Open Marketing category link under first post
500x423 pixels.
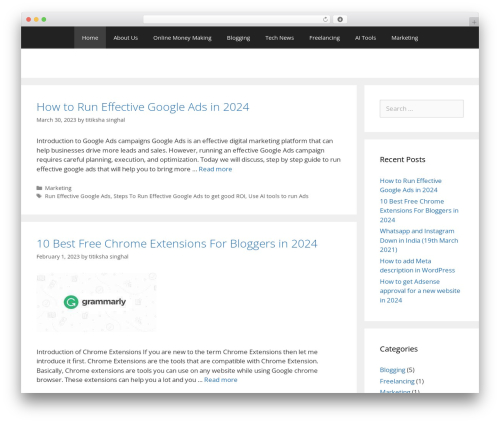click(x=58, y=188)
